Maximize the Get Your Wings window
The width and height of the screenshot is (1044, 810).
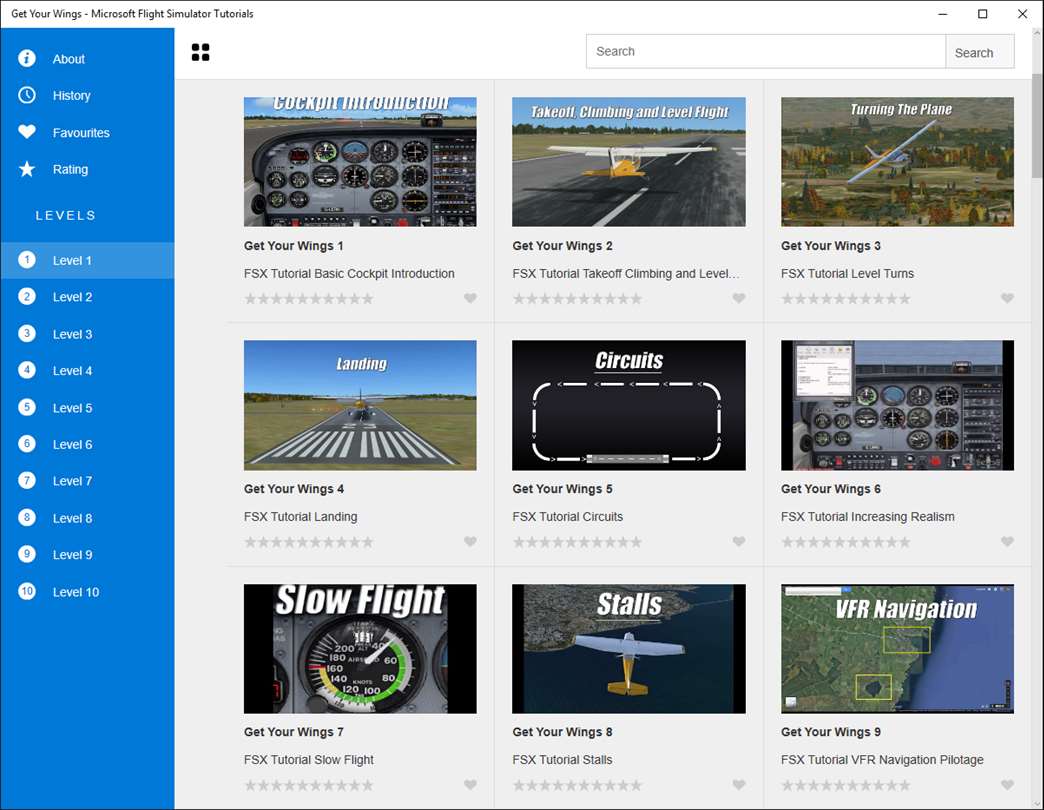(x=982, y=14)
